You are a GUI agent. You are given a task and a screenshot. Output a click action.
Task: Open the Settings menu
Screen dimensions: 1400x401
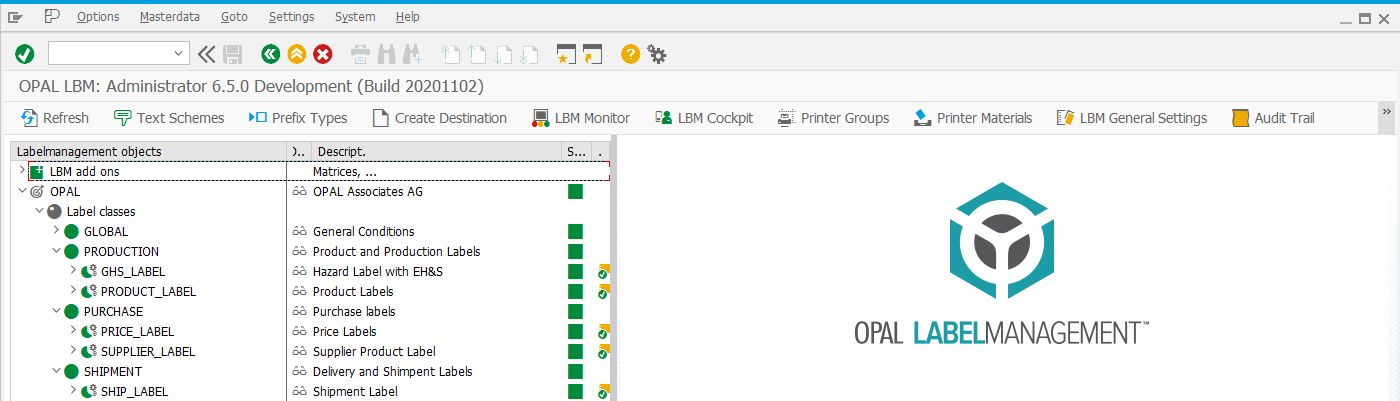(291, 17)
